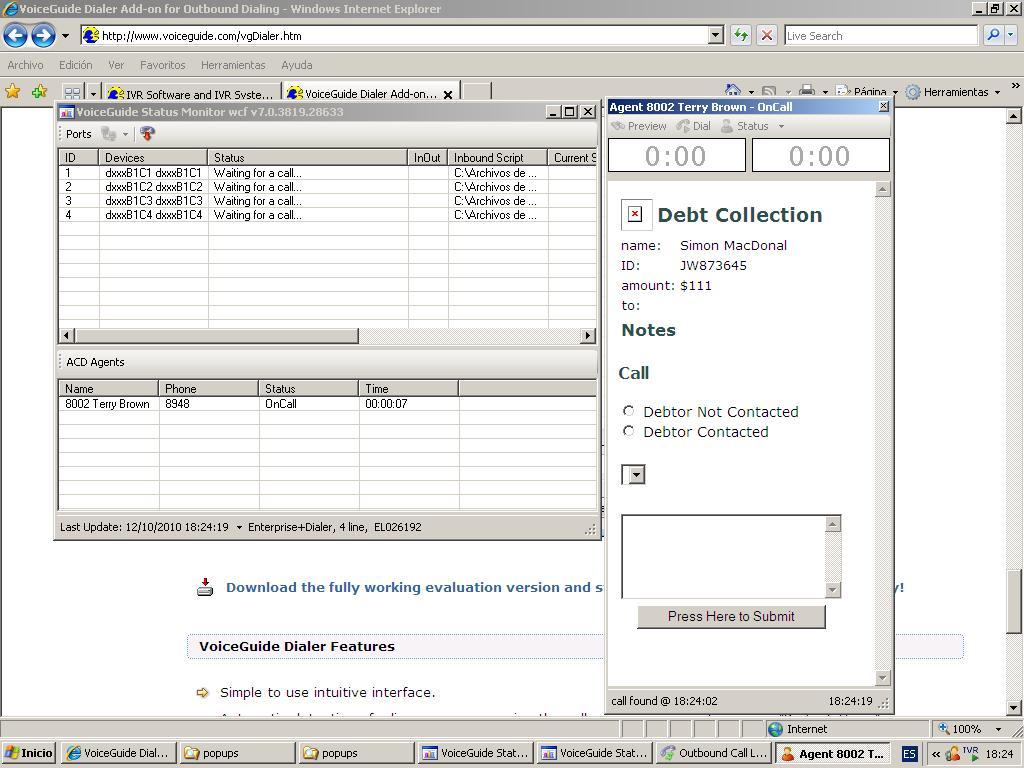This screenshot has height=768, width=1024.
Task: Expand the Status dropdown in the Agent window
Action: (x=781, y=126)
